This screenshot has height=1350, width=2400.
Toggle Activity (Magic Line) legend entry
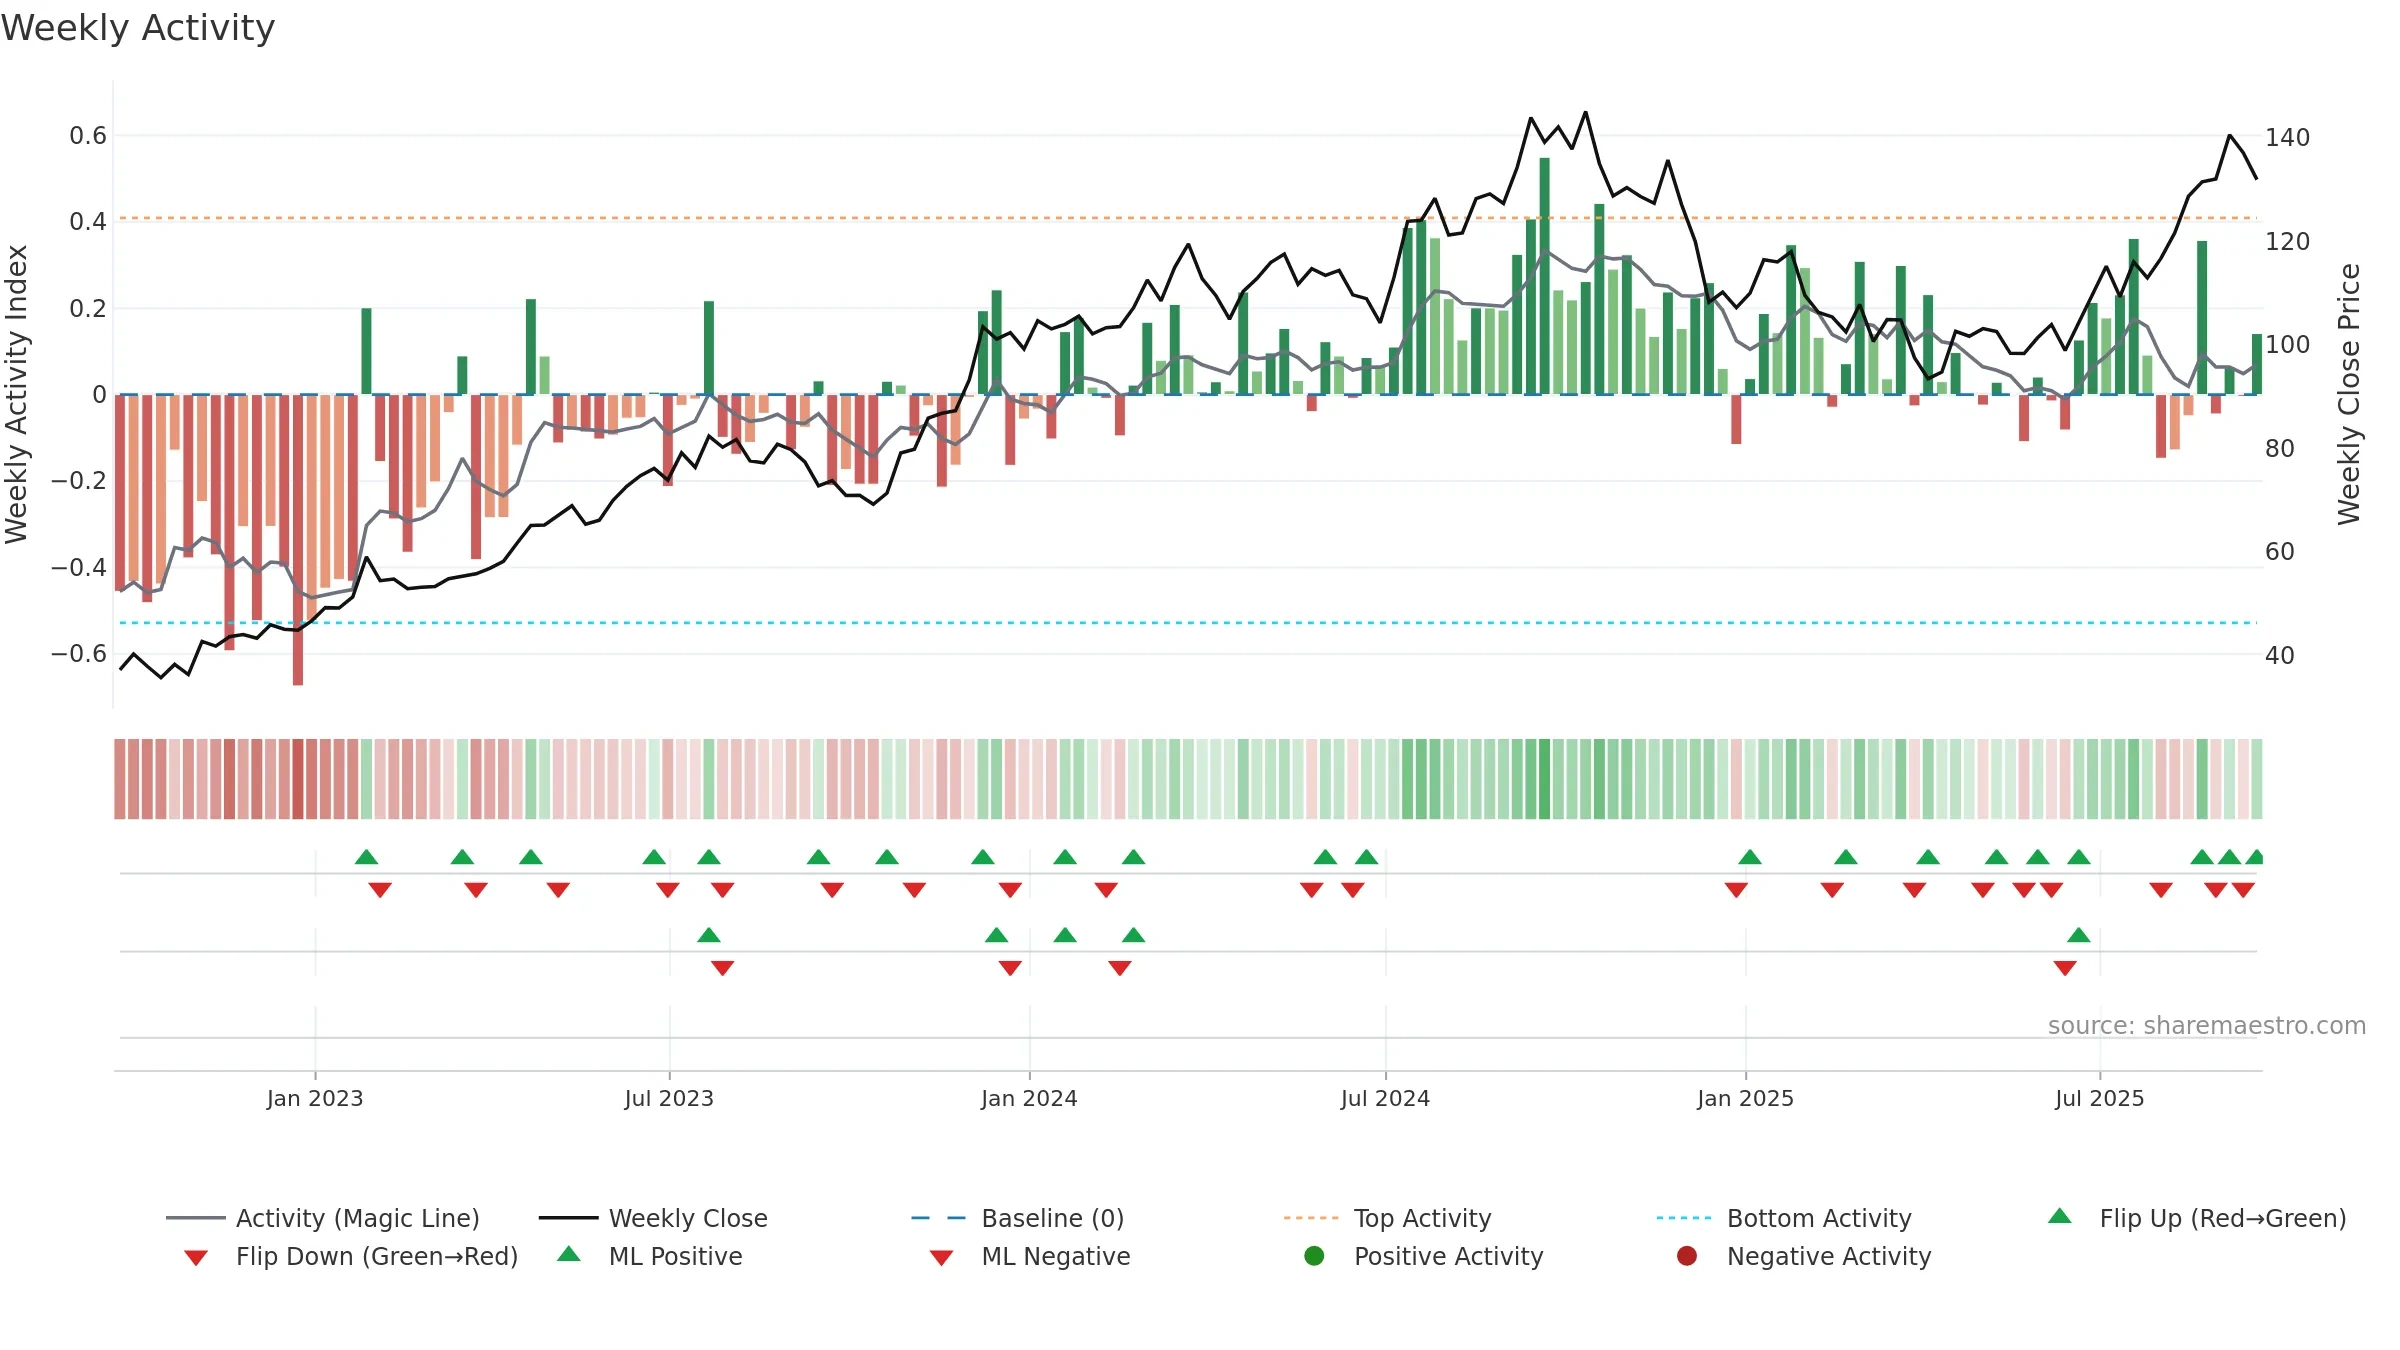[x=323, y=1218]
